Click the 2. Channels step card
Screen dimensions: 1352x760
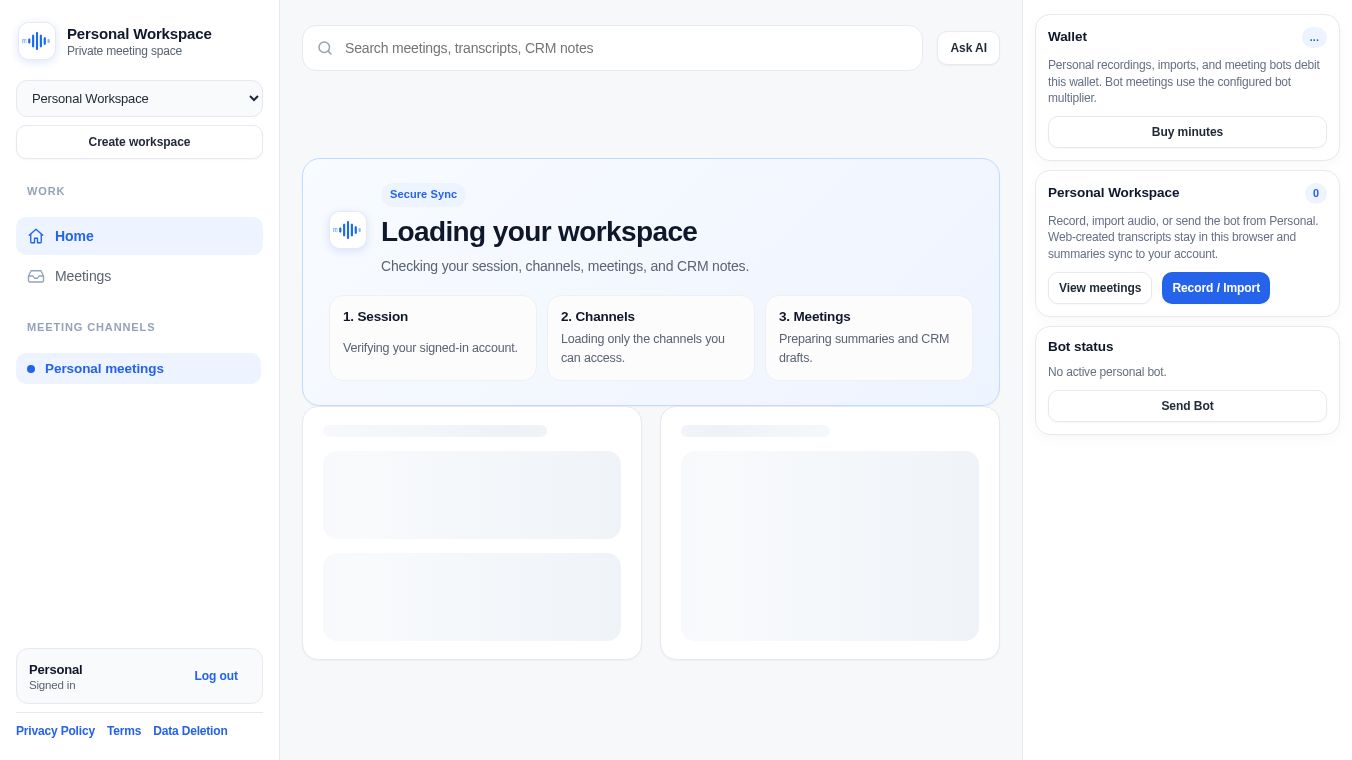(651, 338)
